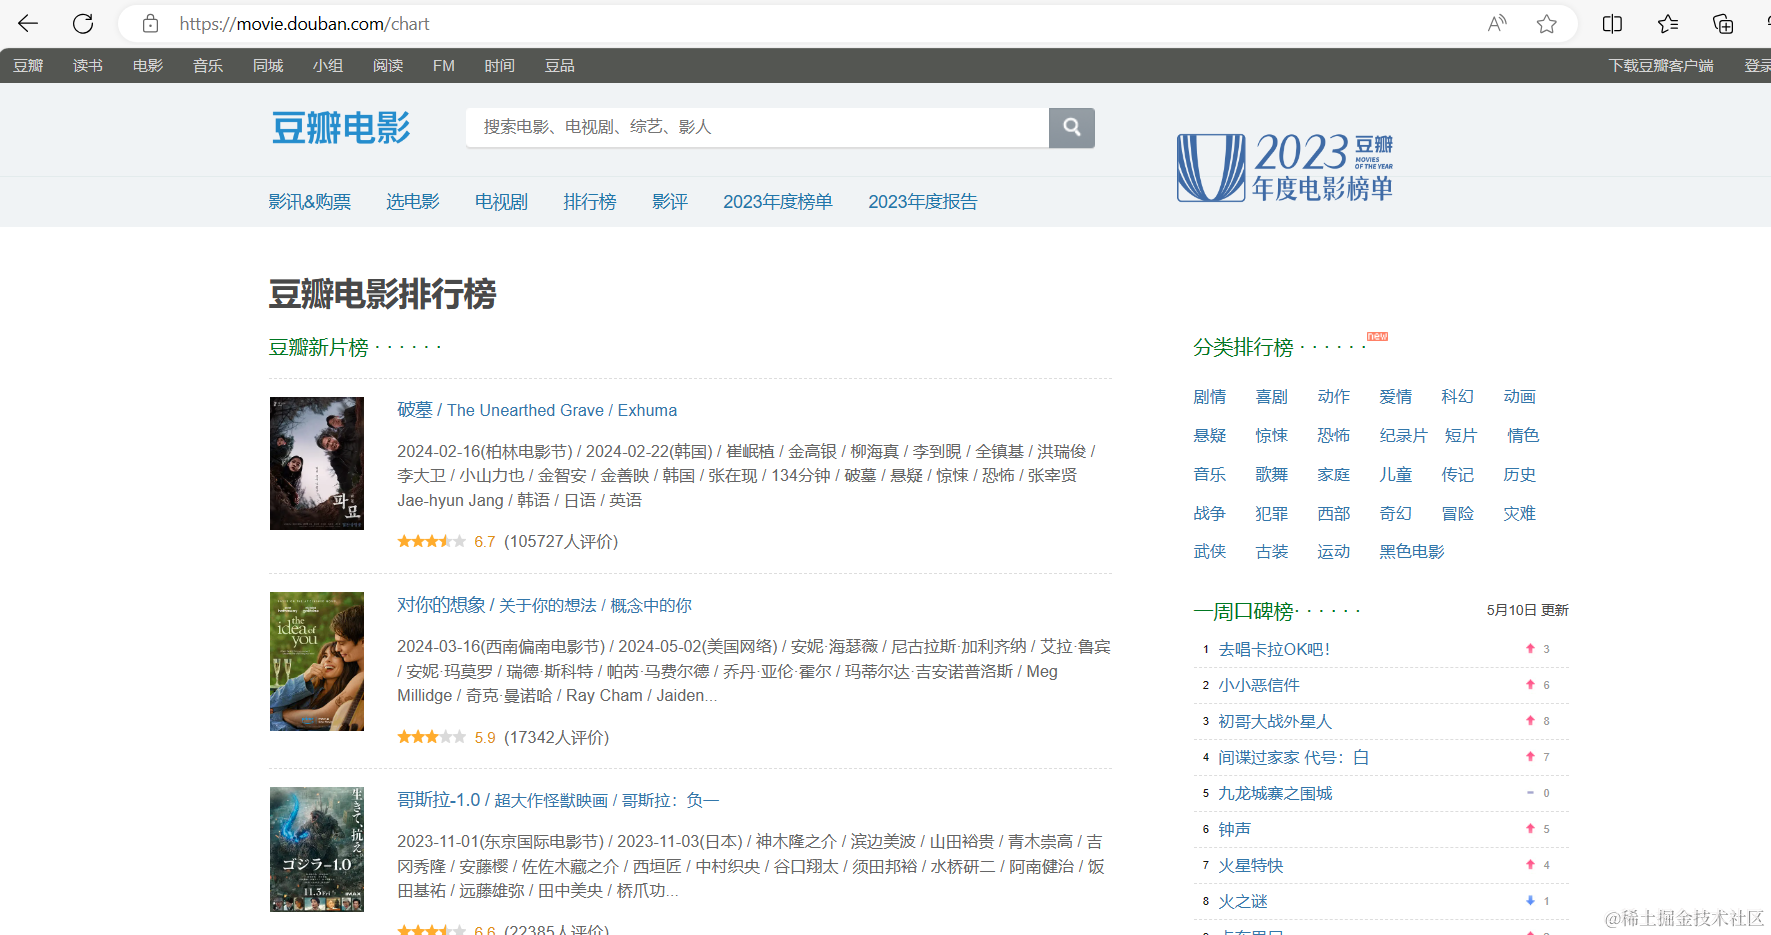Select 情色 category
Screen dimensions: 1771x935
coord(1523,436)
